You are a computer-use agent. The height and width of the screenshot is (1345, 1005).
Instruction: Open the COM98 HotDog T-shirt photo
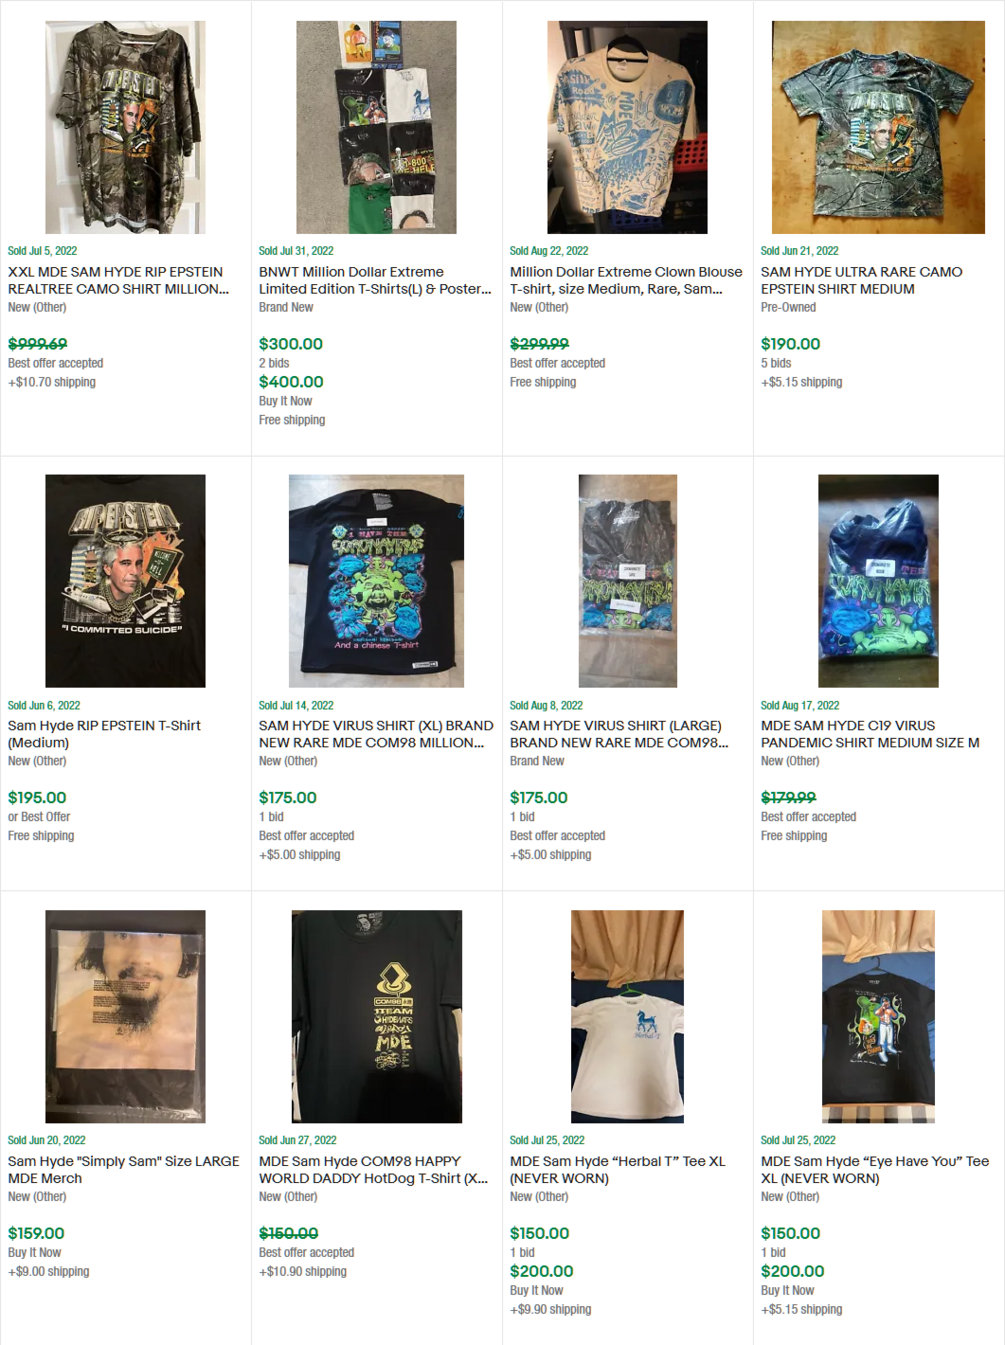pos(376,1016)
